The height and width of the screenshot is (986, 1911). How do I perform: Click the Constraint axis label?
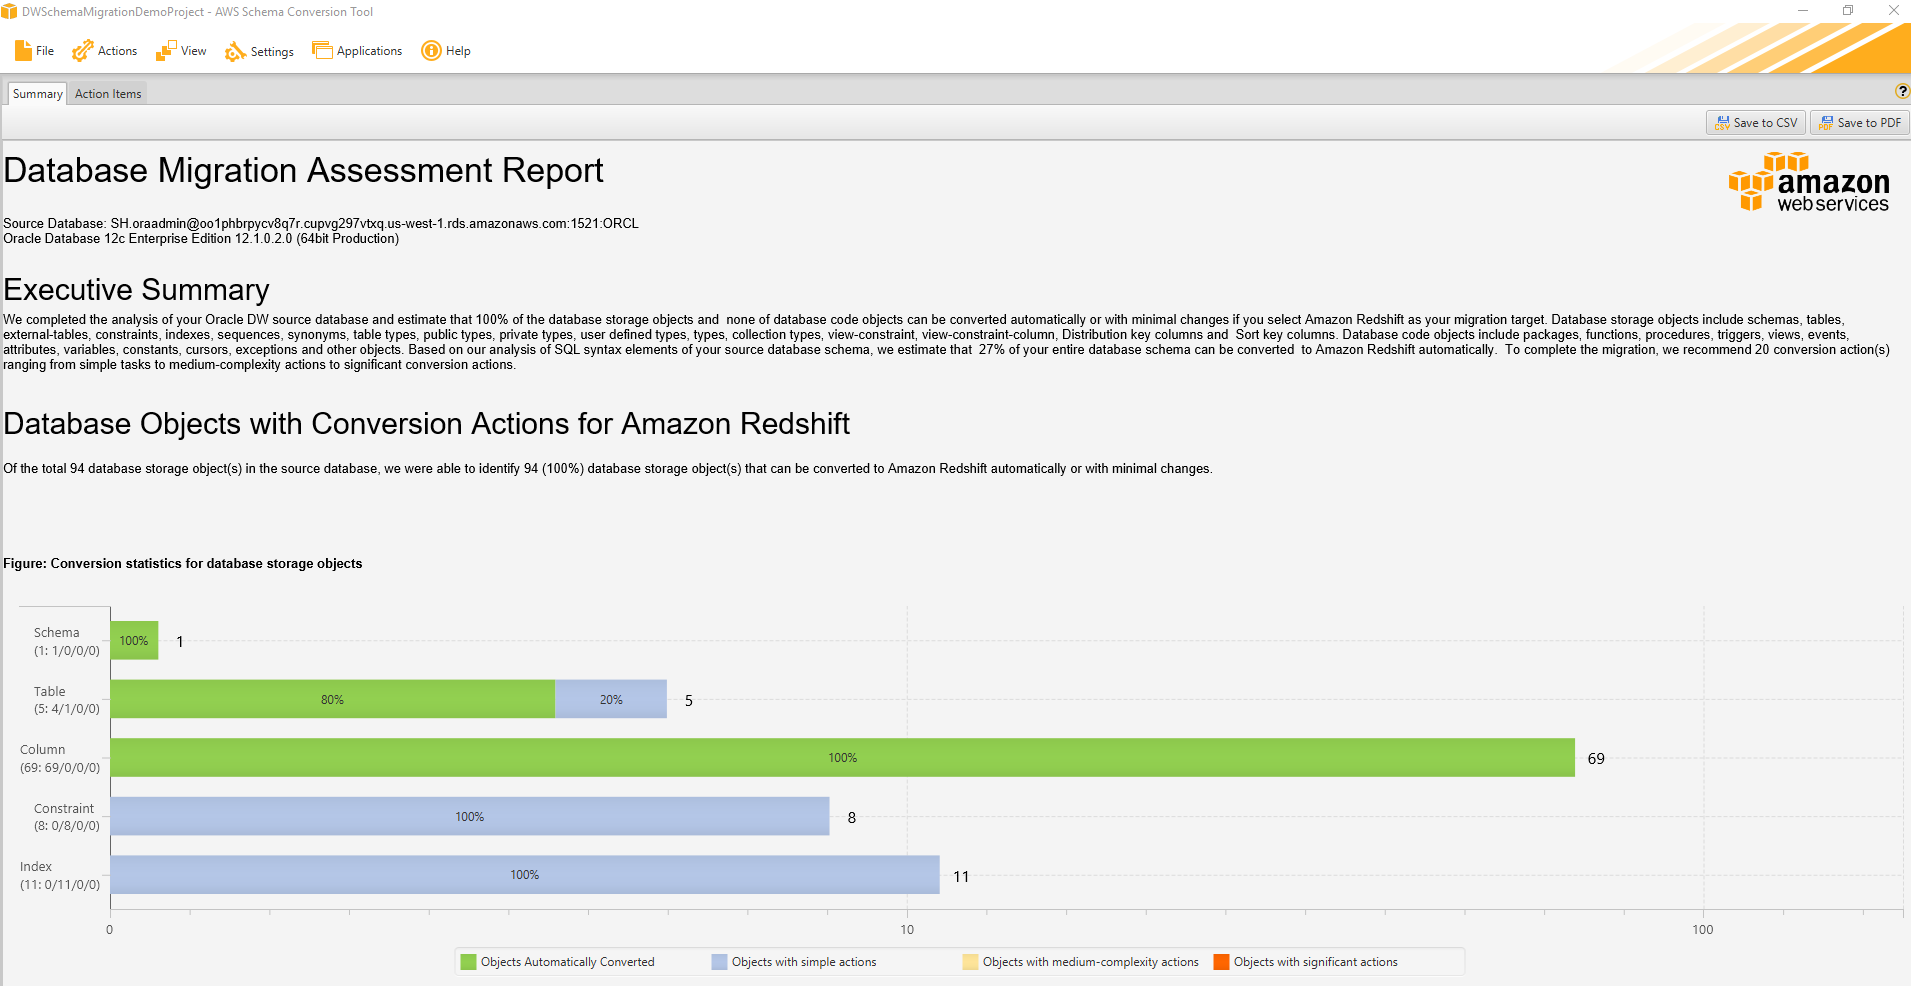tap(66, 817)
